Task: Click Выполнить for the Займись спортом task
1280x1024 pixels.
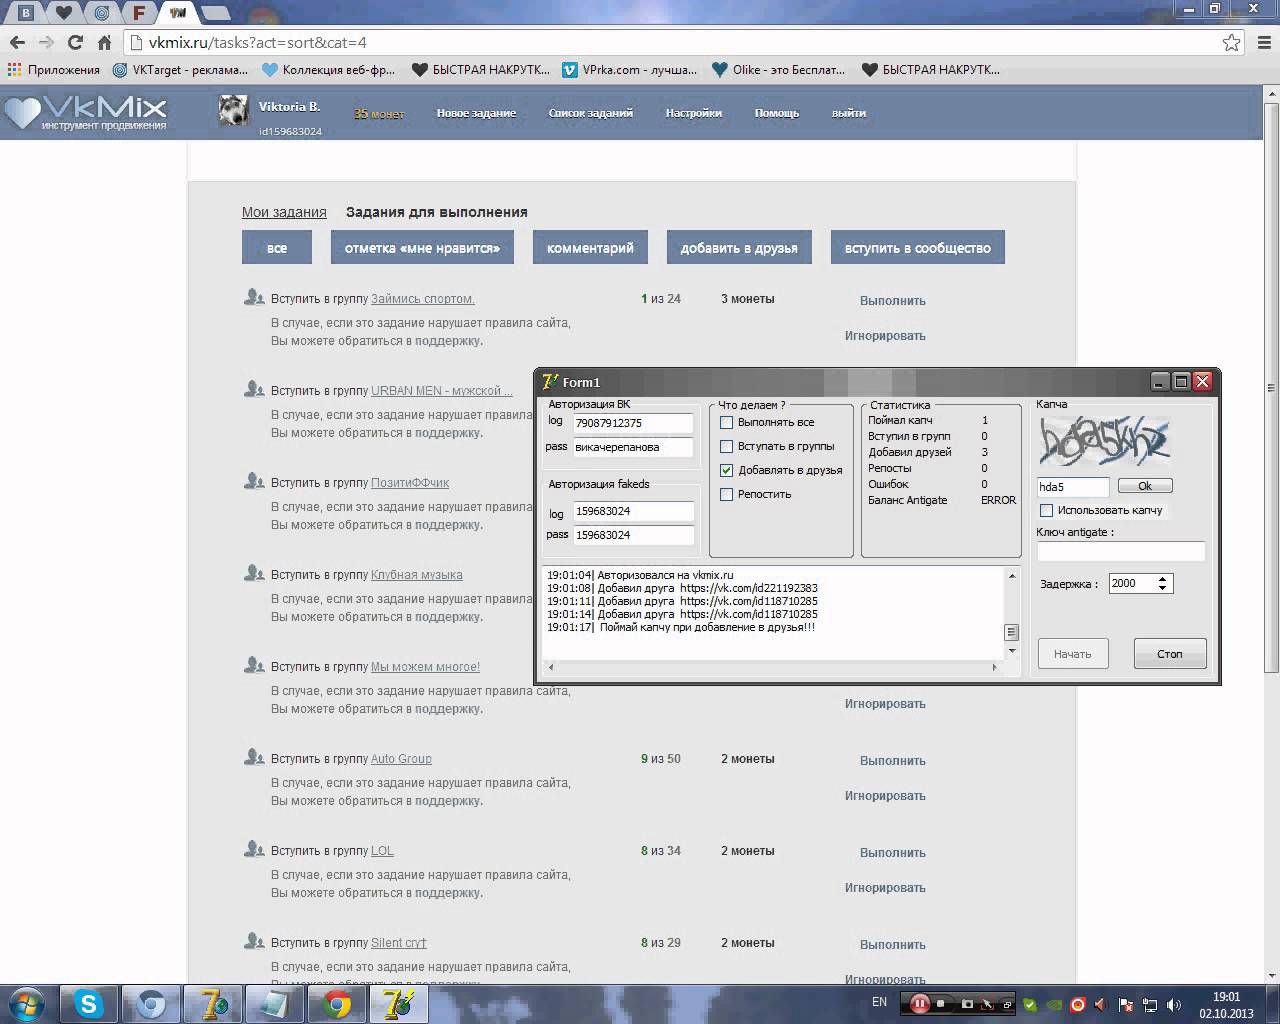Action: 893,300
